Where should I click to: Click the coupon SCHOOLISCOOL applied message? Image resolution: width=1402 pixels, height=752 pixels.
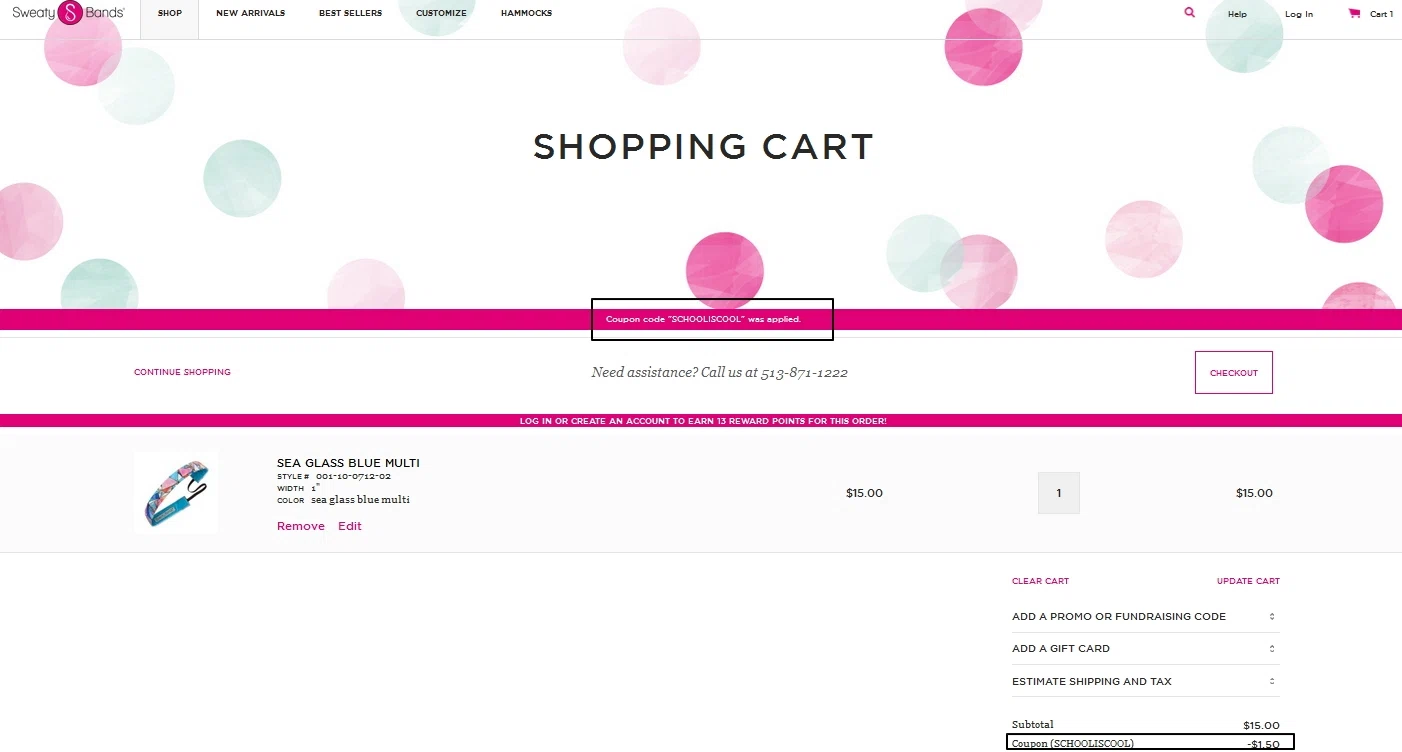(704, 319)
